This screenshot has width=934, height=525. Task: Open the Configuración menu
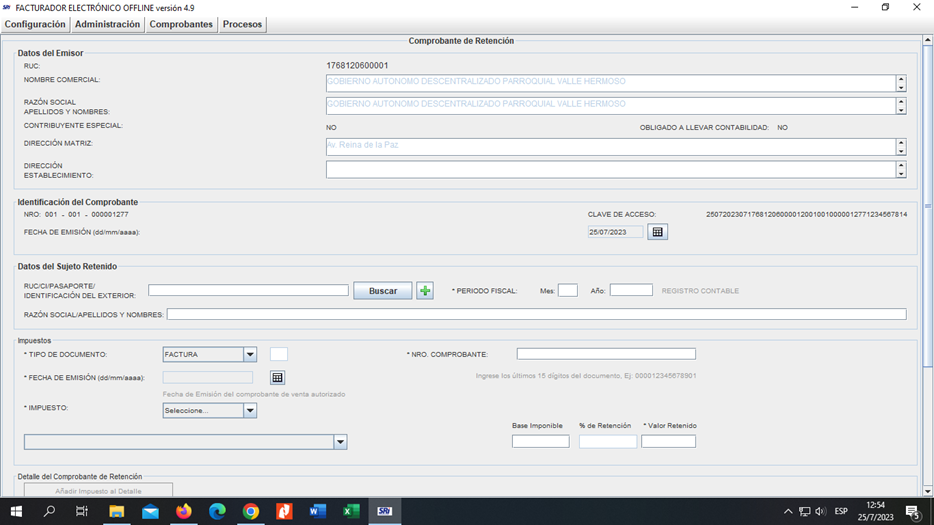point(35,24)
